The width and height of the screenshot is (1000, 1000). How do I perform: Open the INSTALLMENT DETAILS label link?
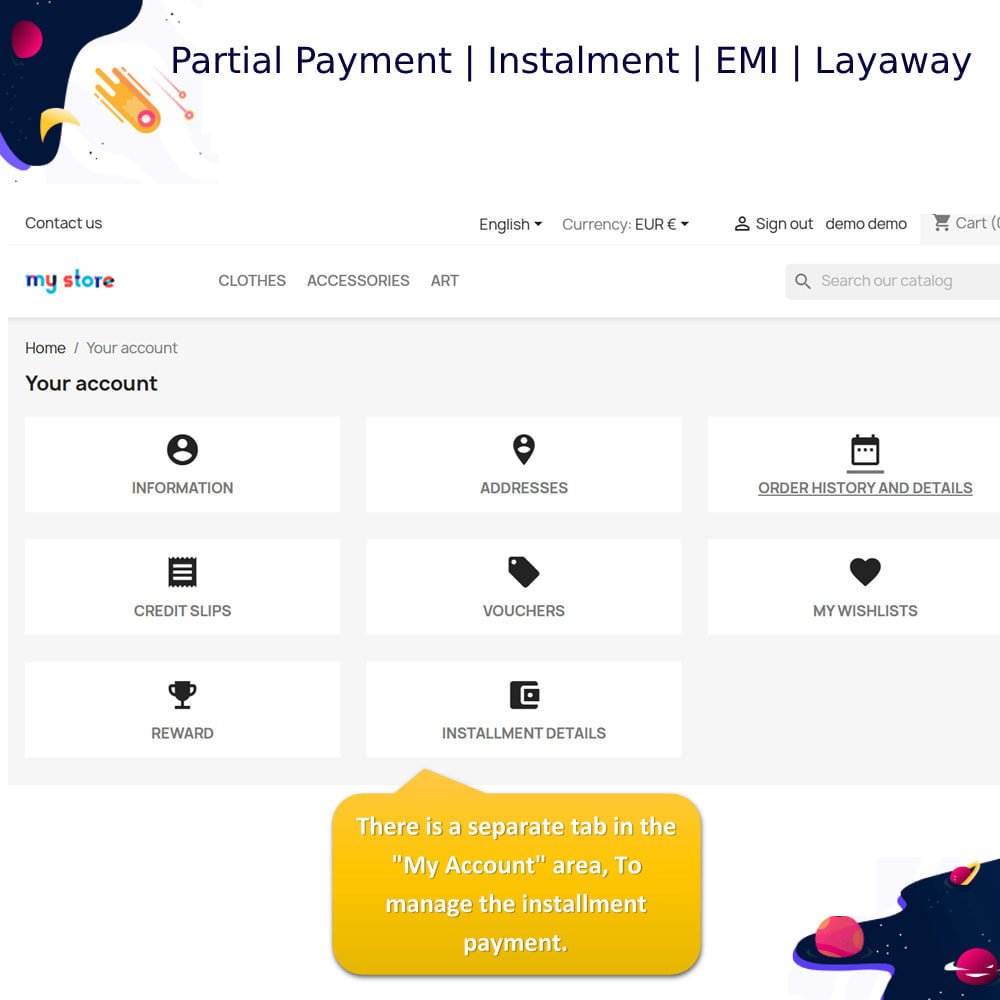(524, 733)
